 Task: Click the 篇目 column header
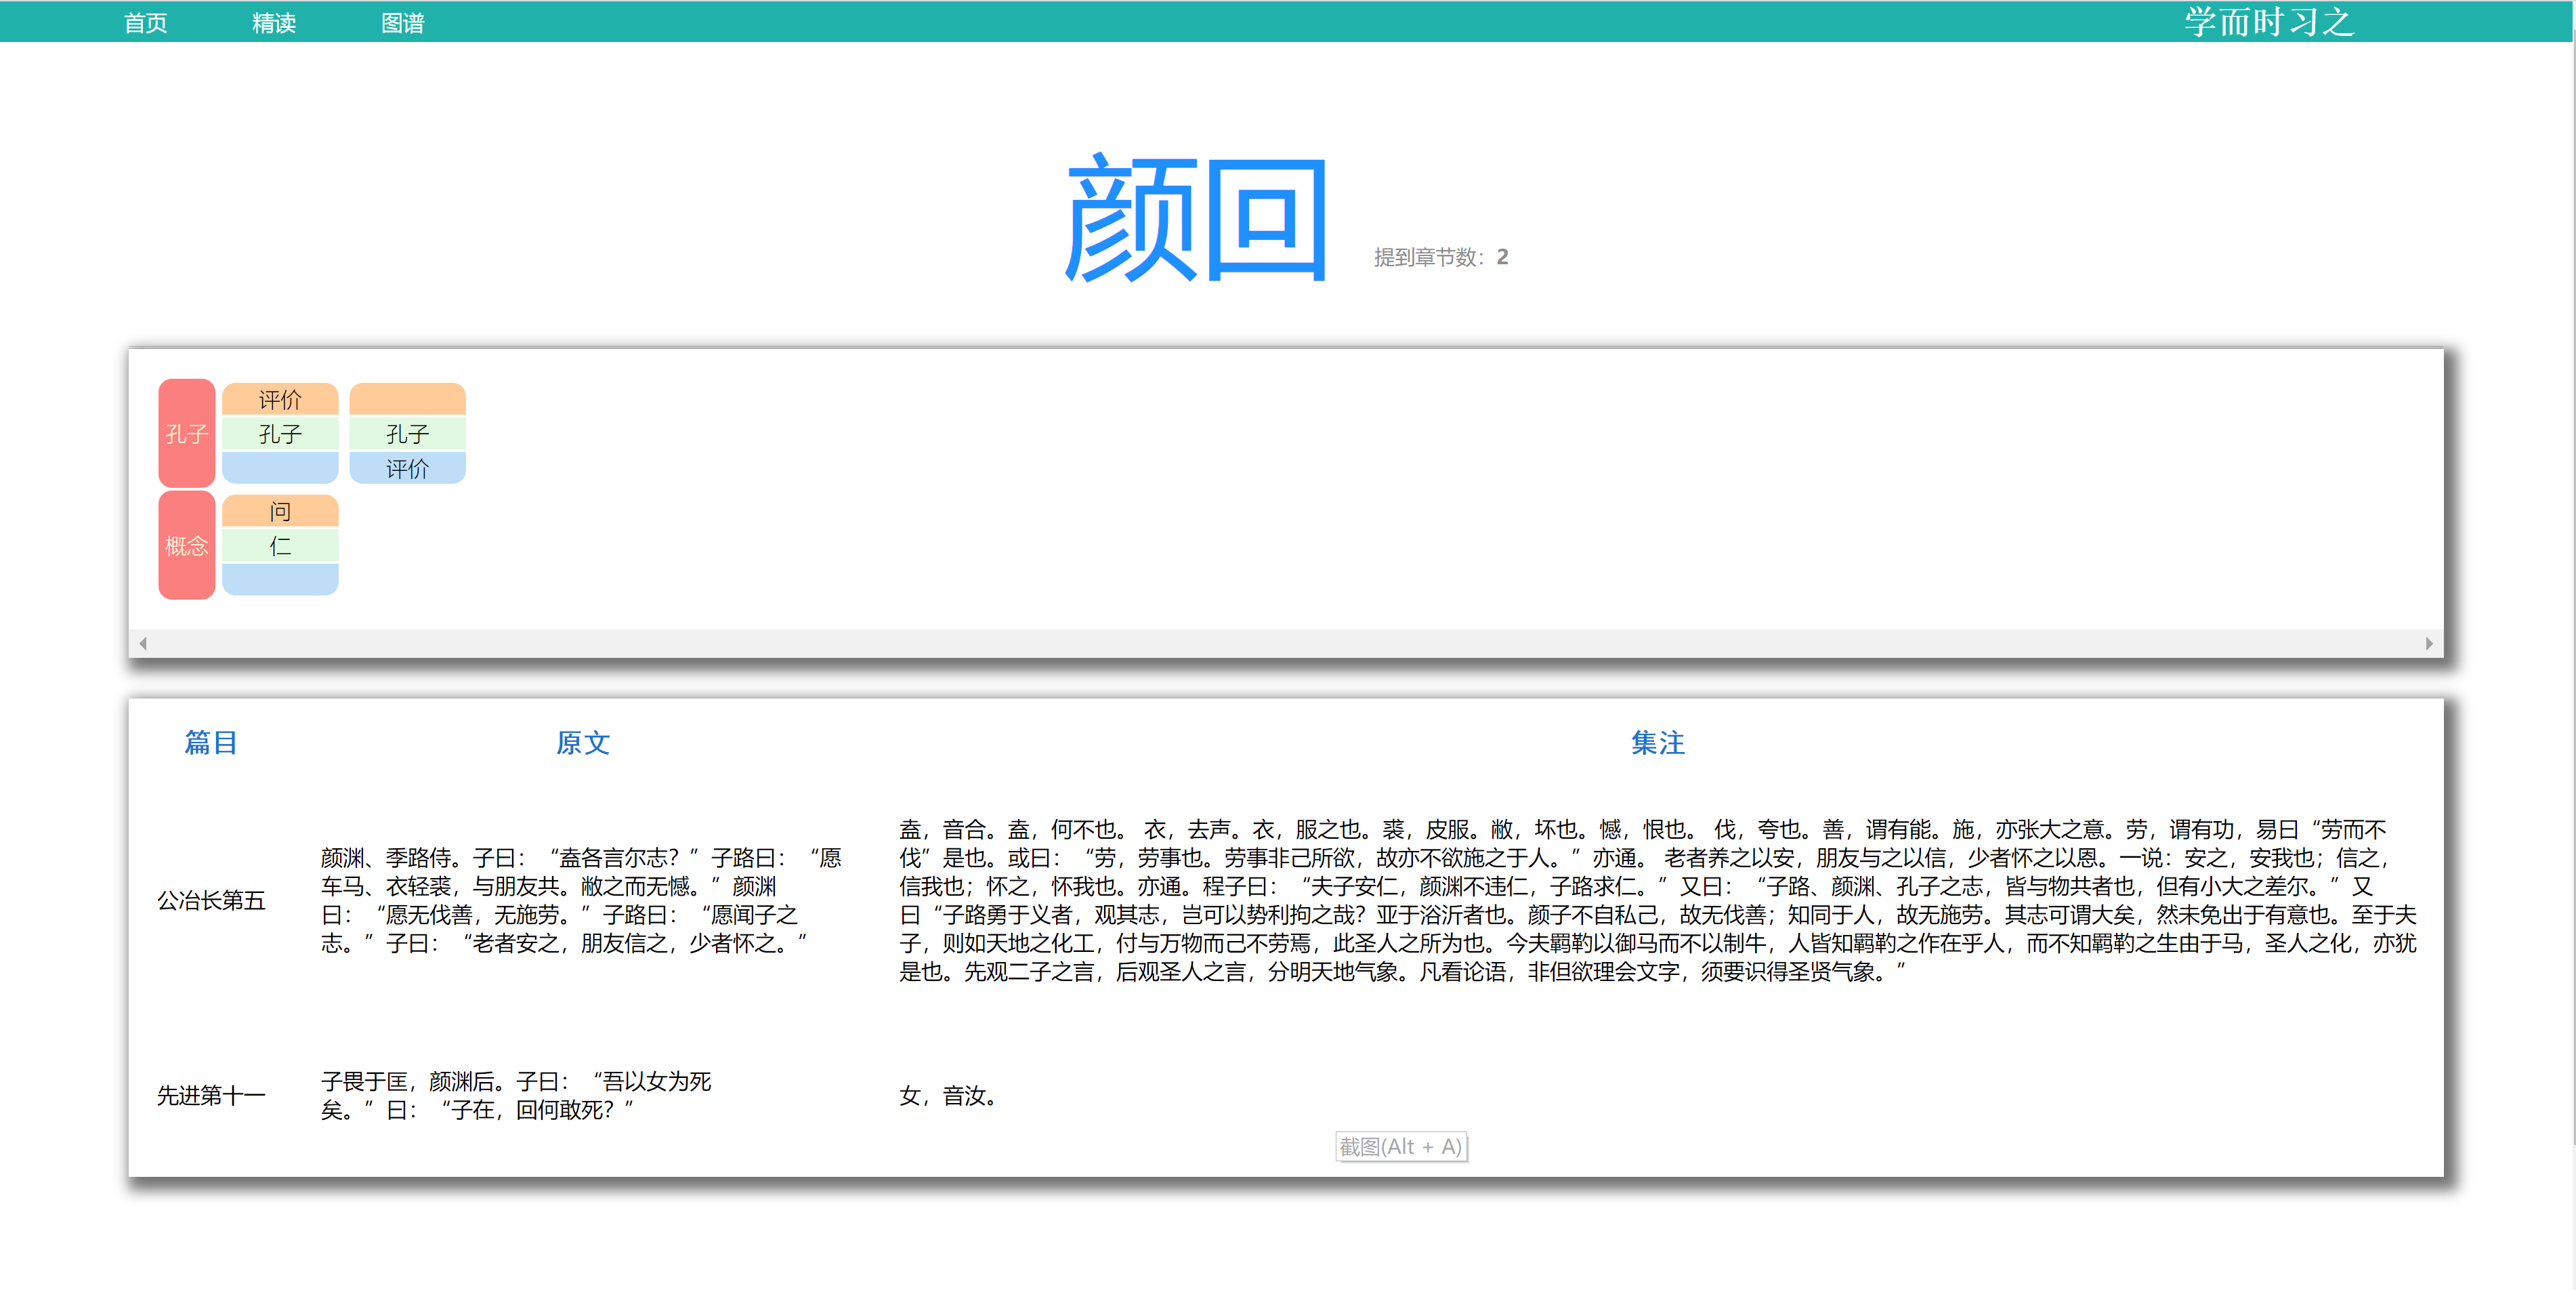click(x=211, y=742)
